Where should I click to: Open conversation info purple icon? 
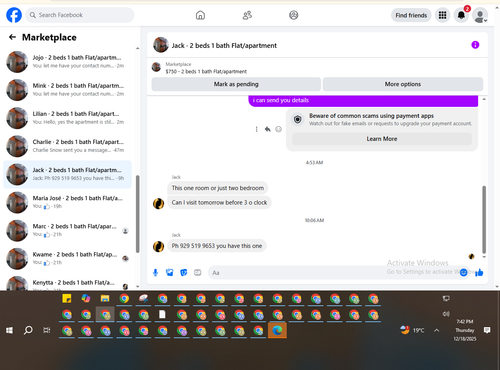click(475, 45)
